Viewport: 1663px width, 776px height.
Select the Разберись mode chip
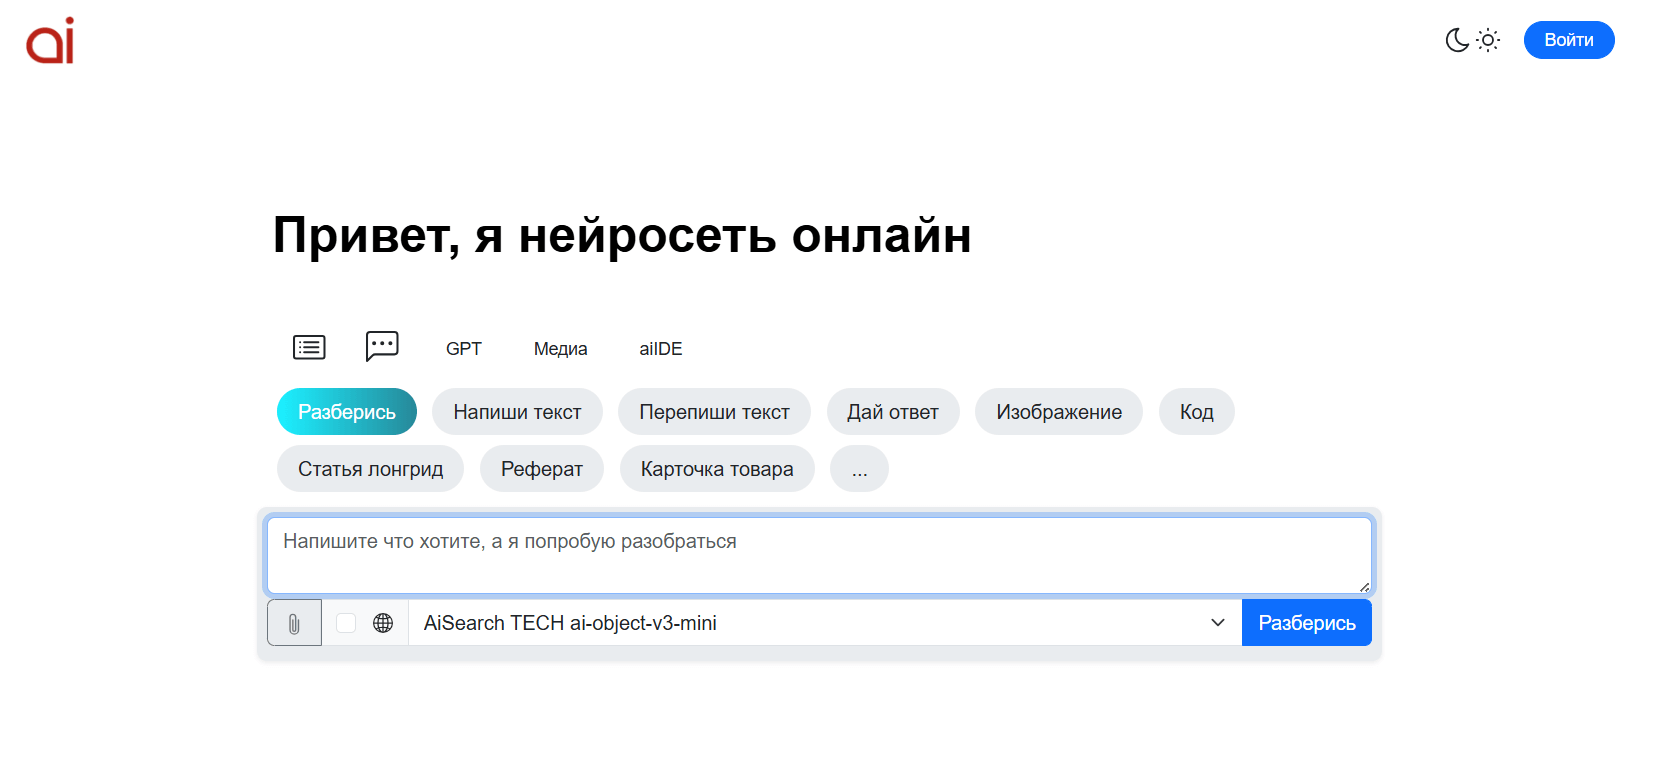[347, 412]
